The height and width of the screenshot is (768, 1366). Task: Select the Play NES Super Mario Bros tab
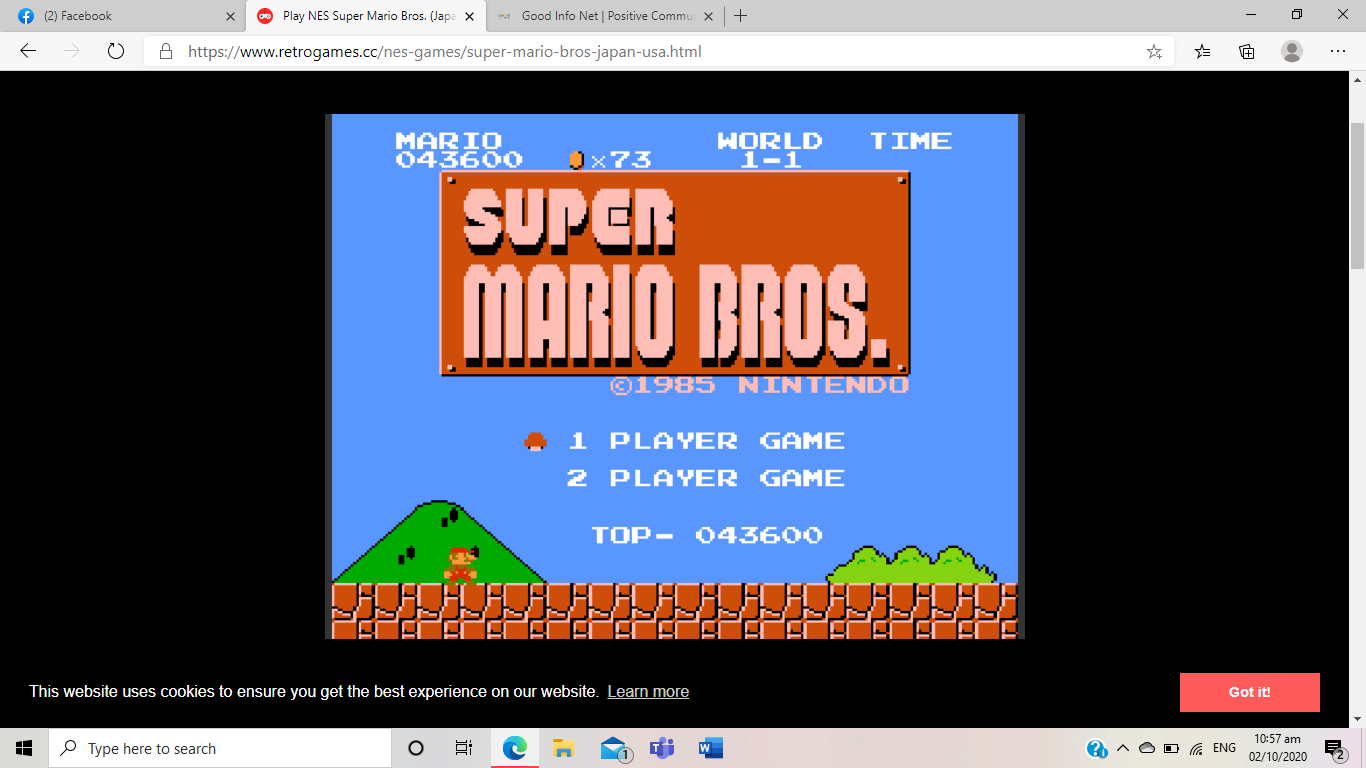point(366,16)
